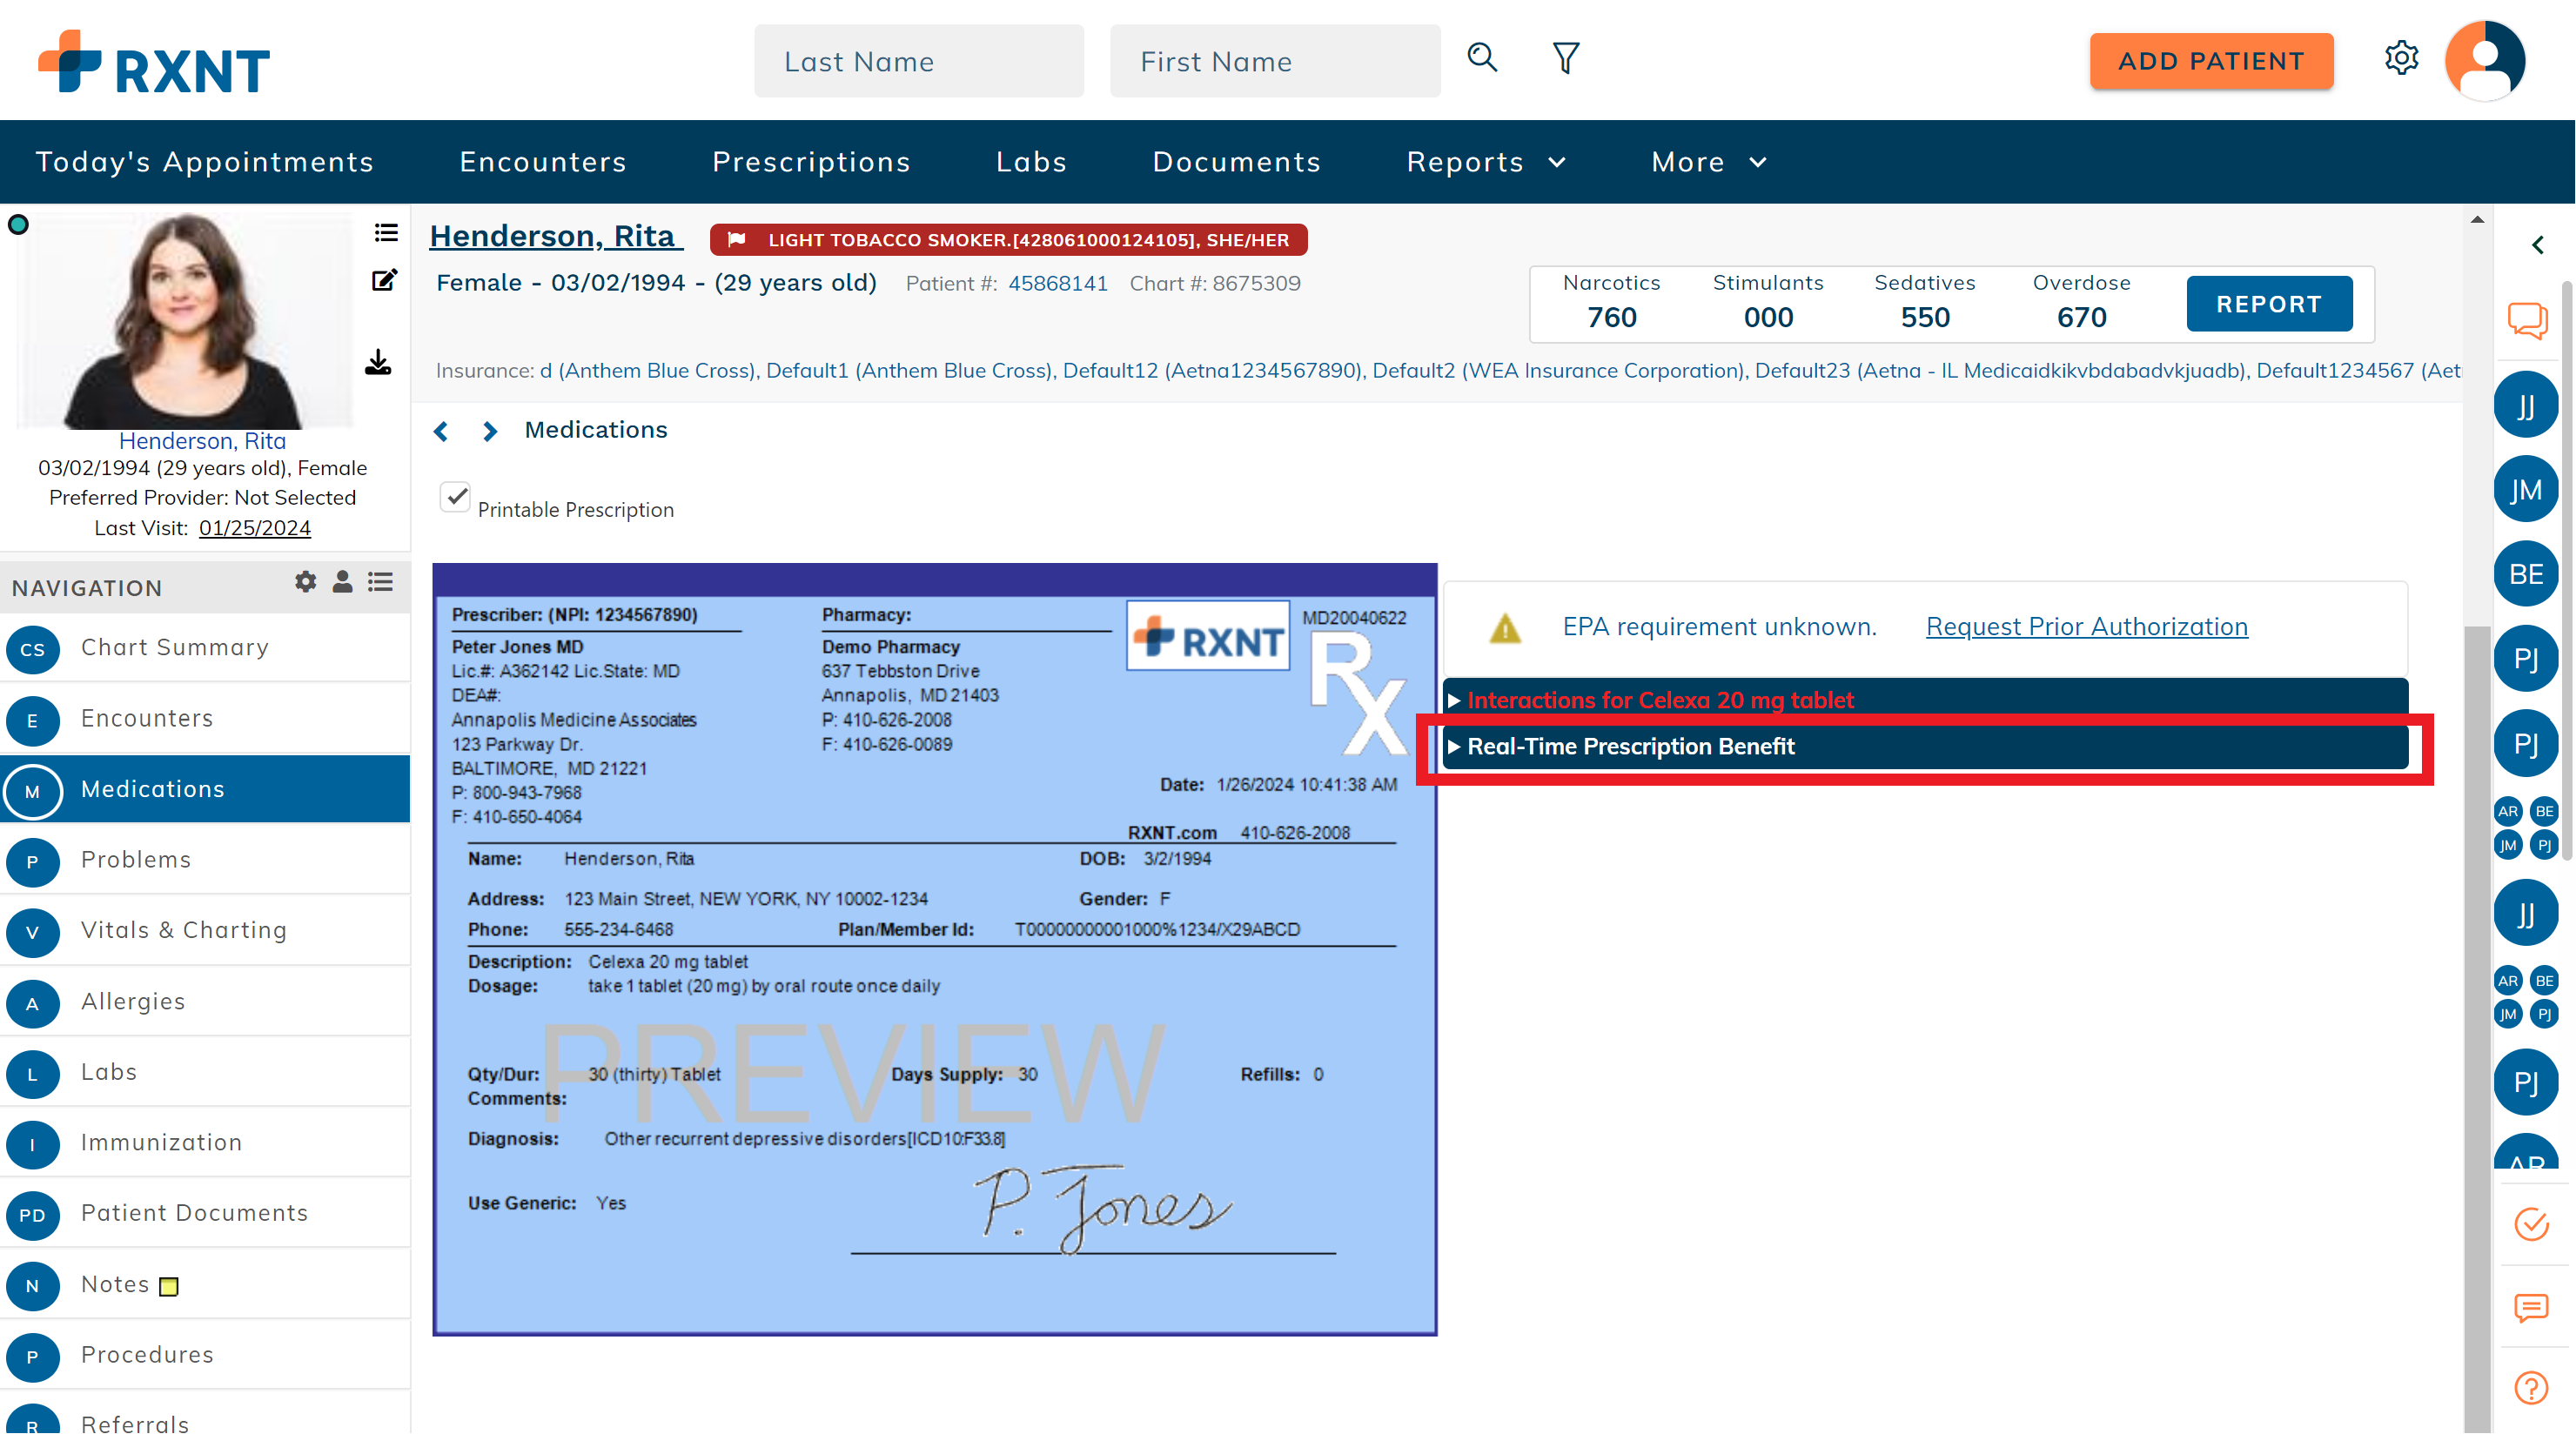Click the checkmark circle icon in right sidebar
This screenshot has height=1434, width=2576.
click(x=2532, y=1223)
